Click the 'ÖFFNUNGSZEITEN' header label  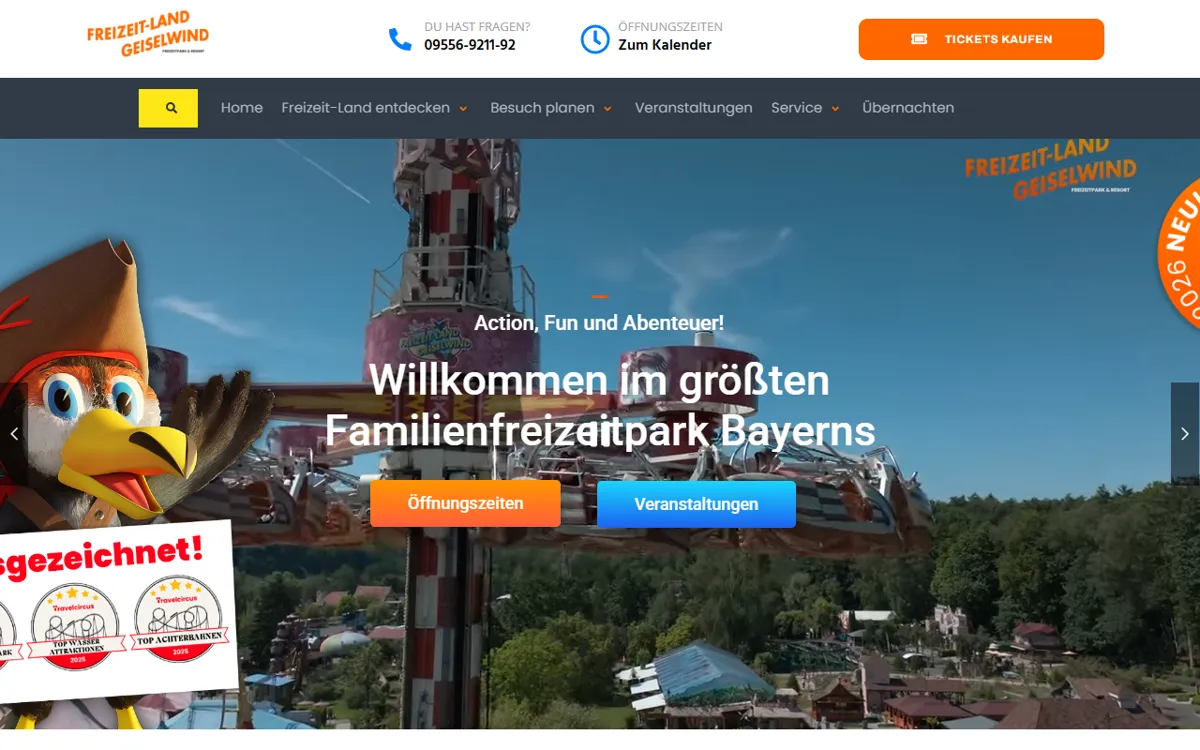pyautogui.click(x=670, y=27)
